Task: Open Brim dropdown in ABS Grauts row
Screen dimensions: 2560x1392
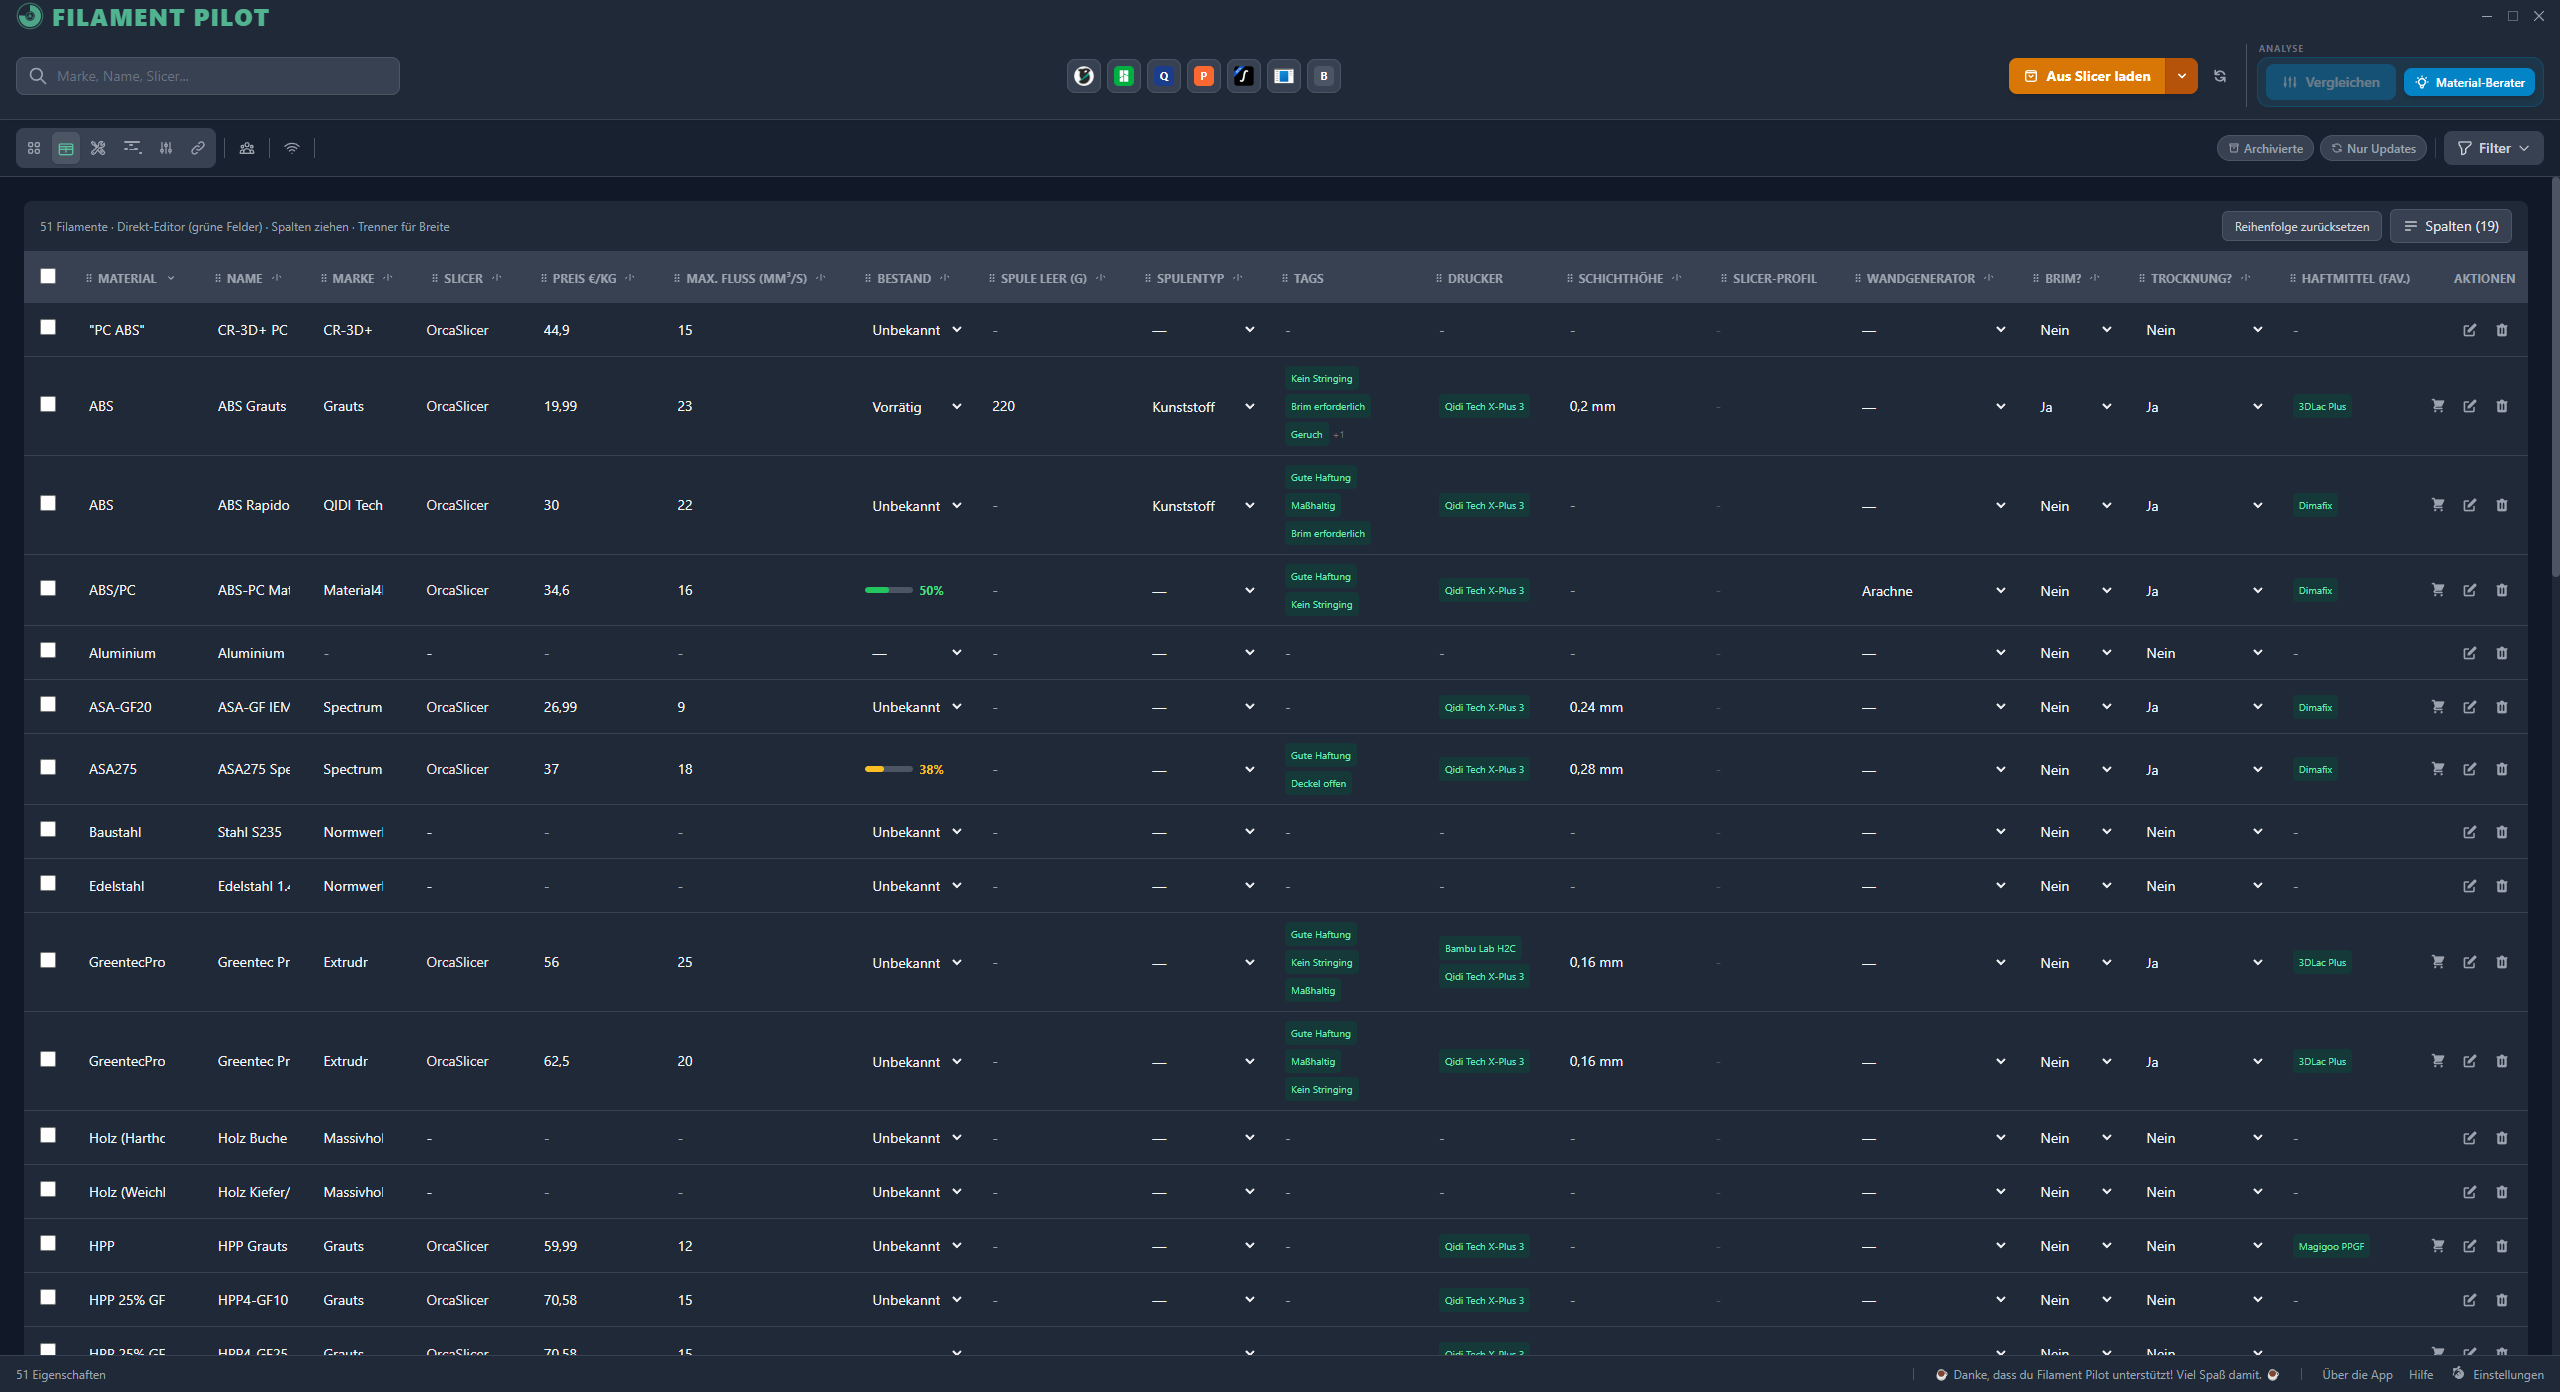Action: click(2076, 407)
